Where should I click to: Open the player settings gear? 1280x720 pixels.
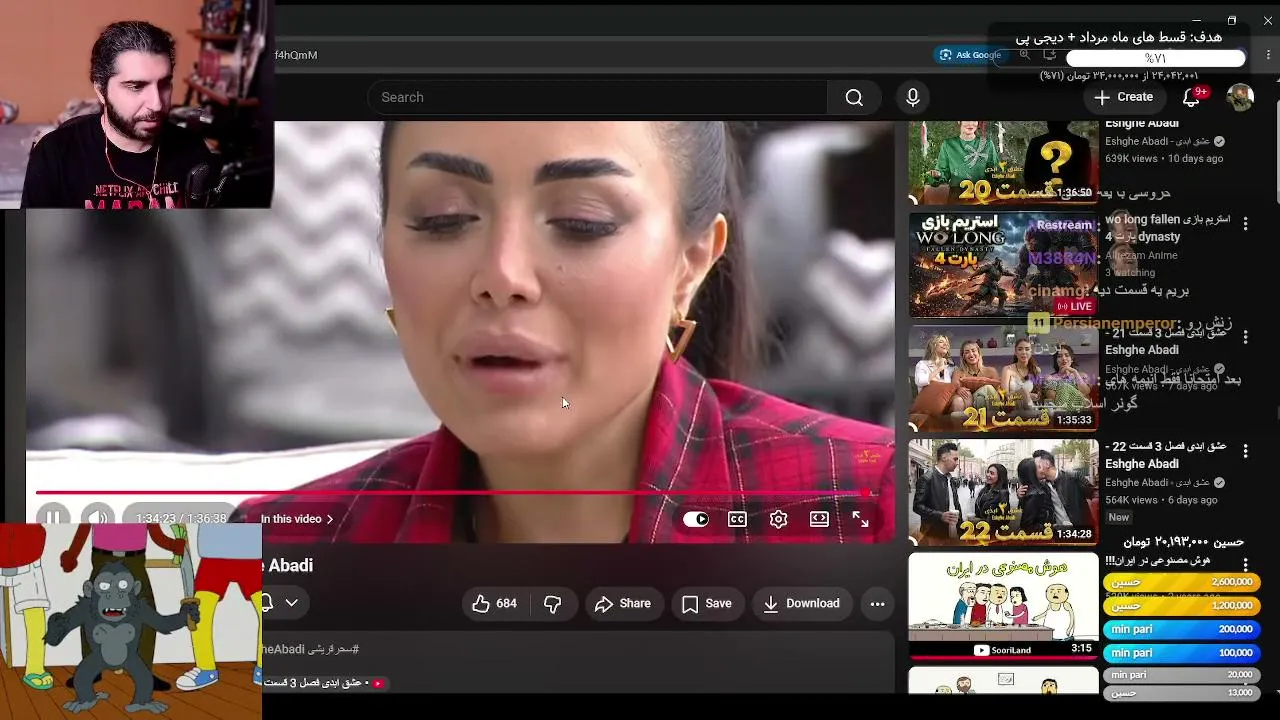[778, 519]
